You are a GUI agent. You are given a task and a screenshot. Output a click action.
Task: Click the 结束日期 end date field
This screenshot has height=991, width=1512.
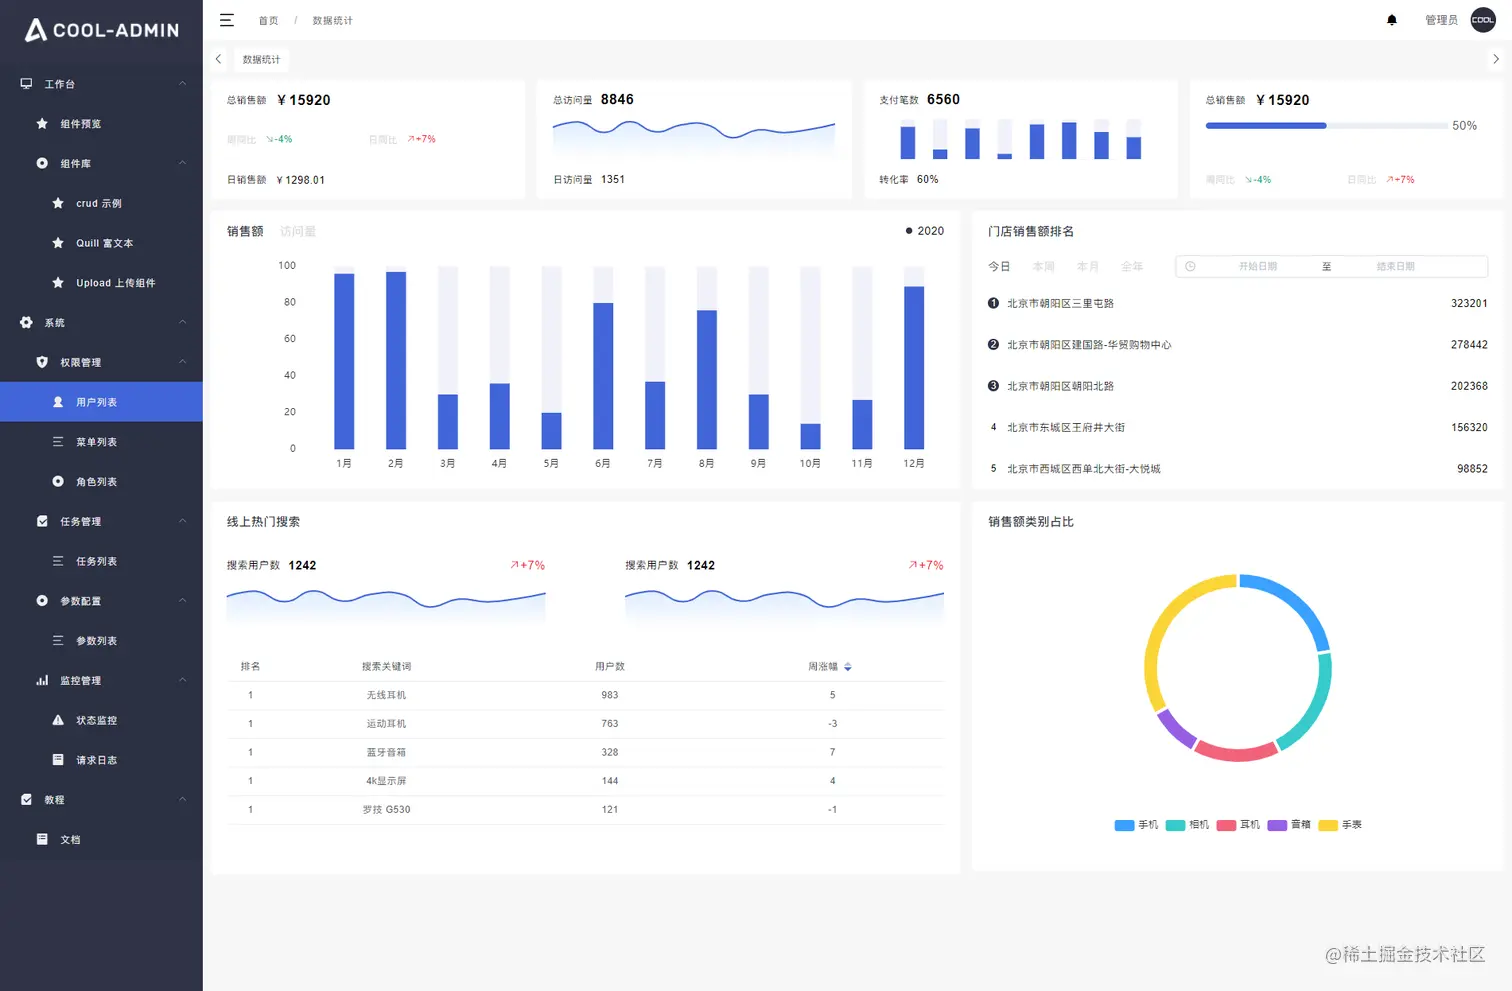pos(1396,266)
